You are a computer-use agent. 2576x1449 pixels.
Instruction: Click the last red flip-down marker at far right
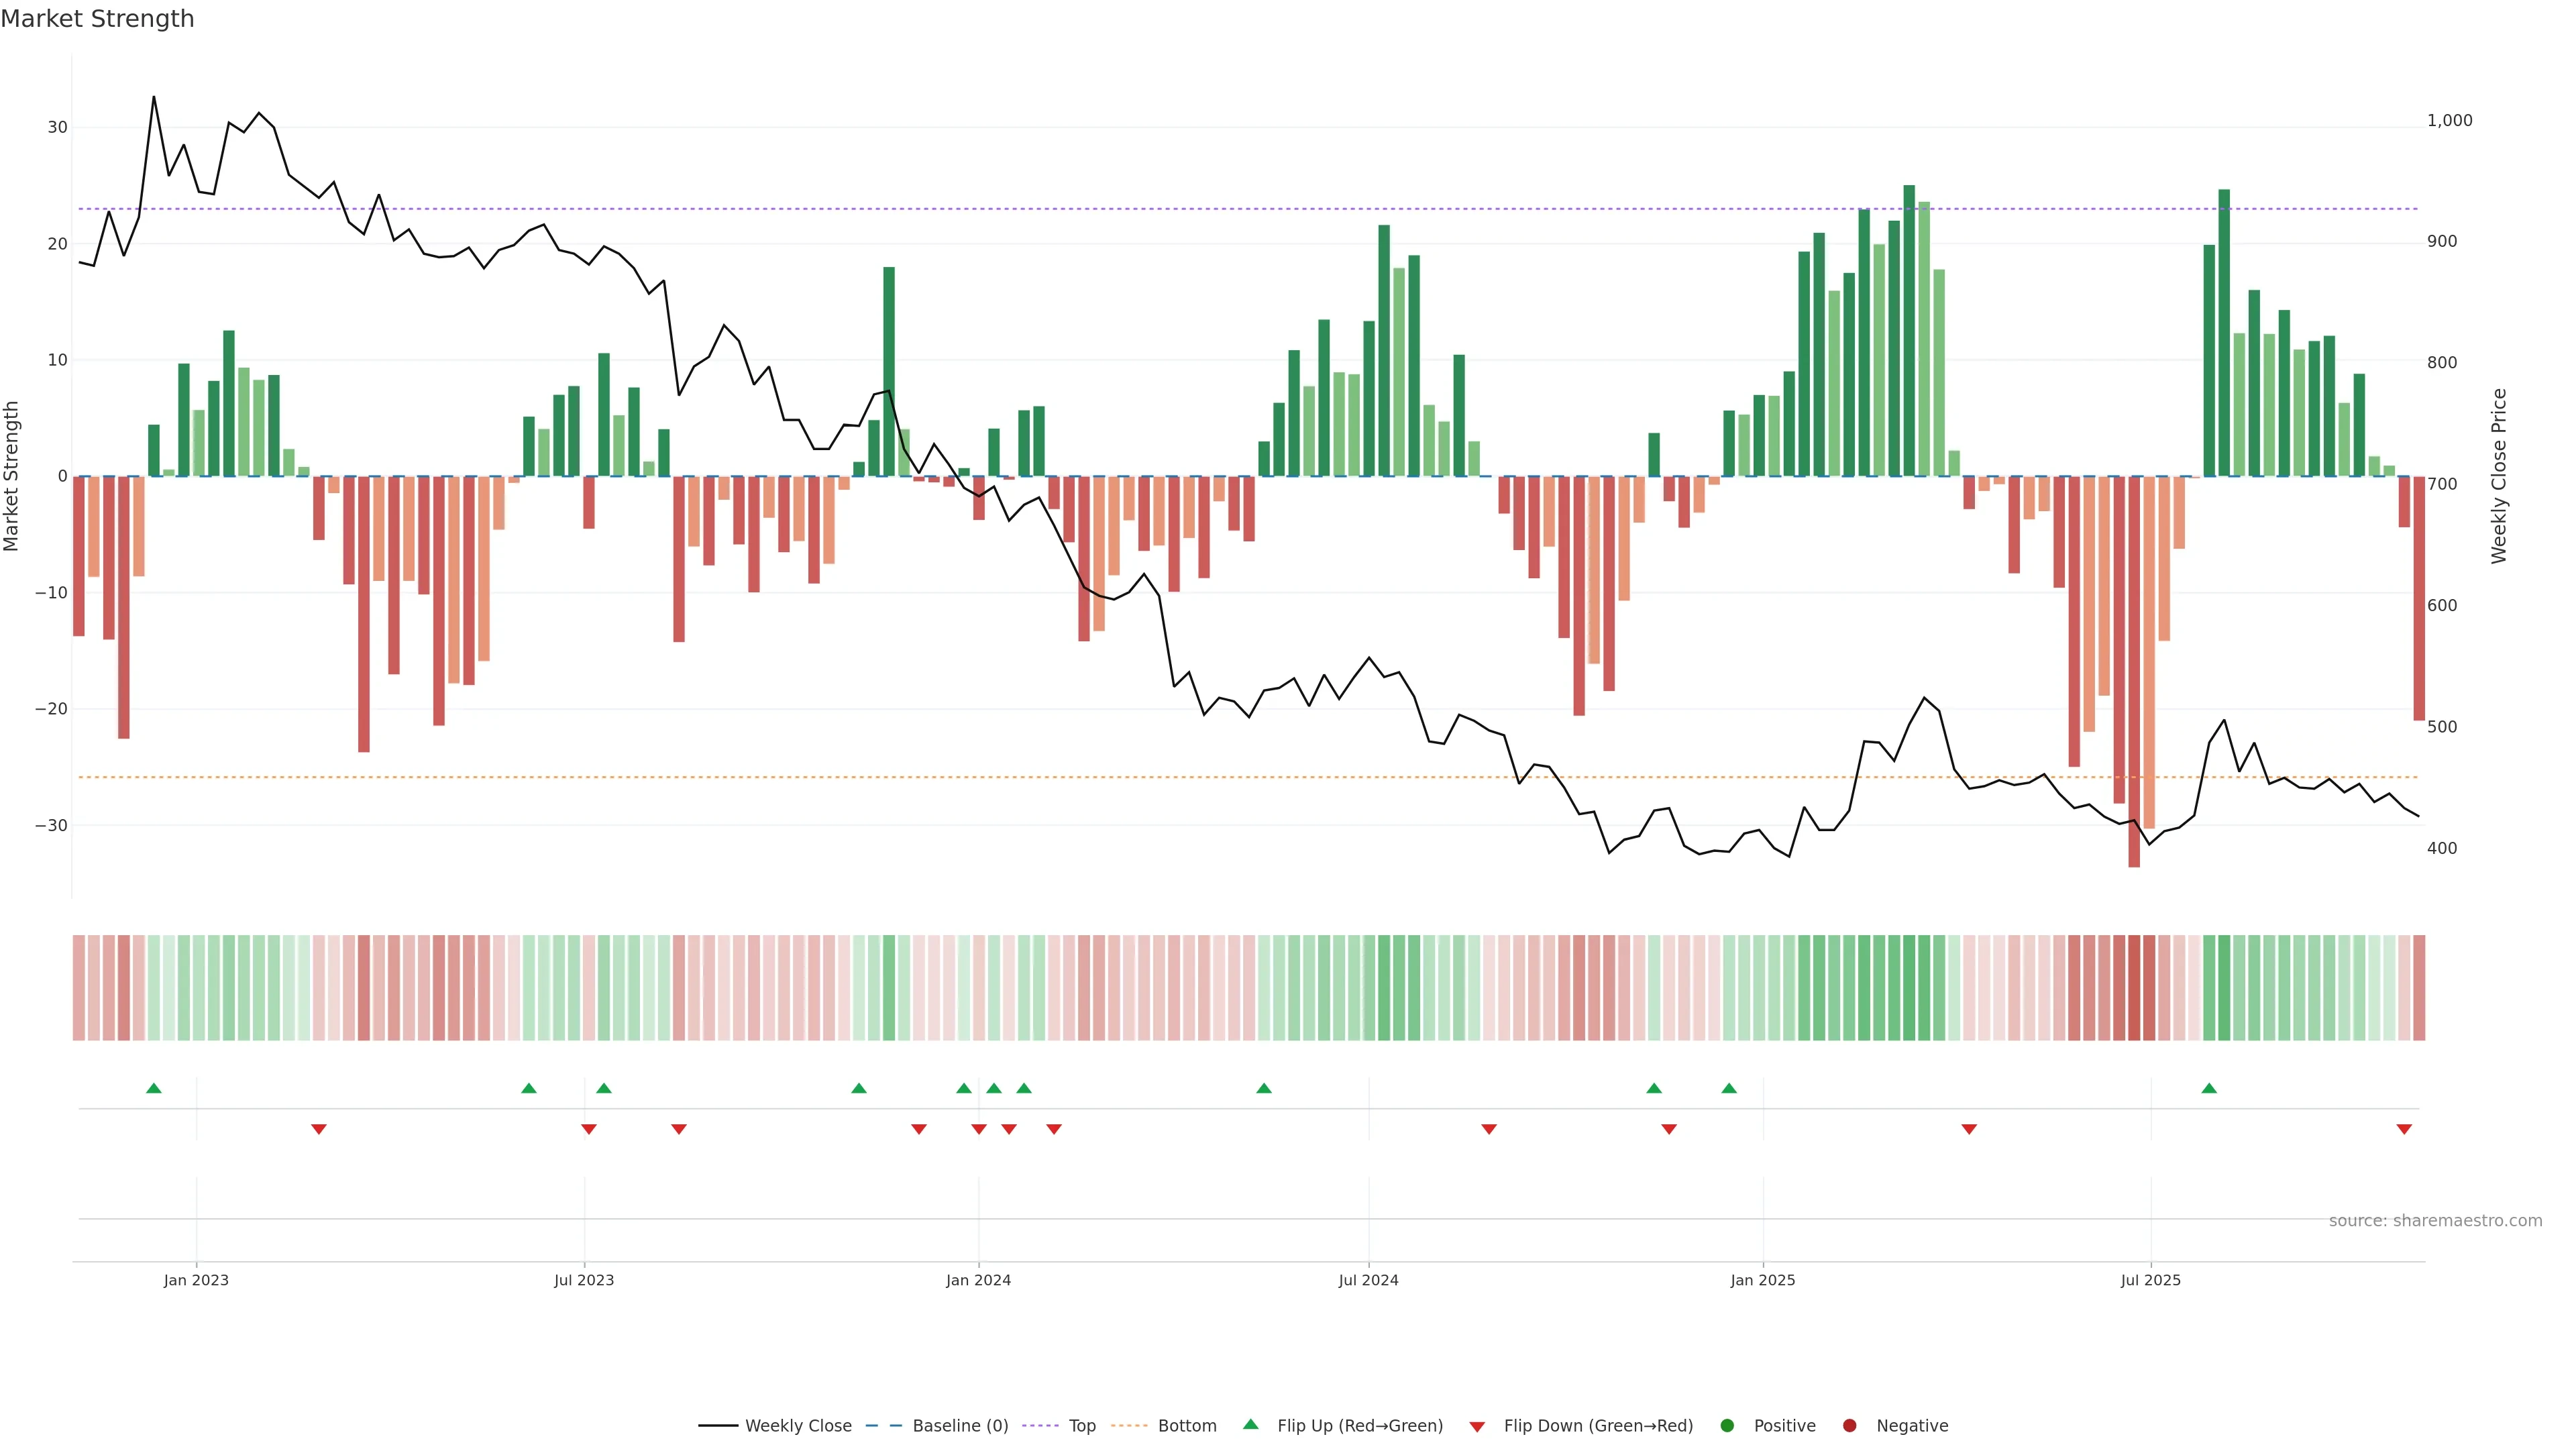tap(2404, 1129)
